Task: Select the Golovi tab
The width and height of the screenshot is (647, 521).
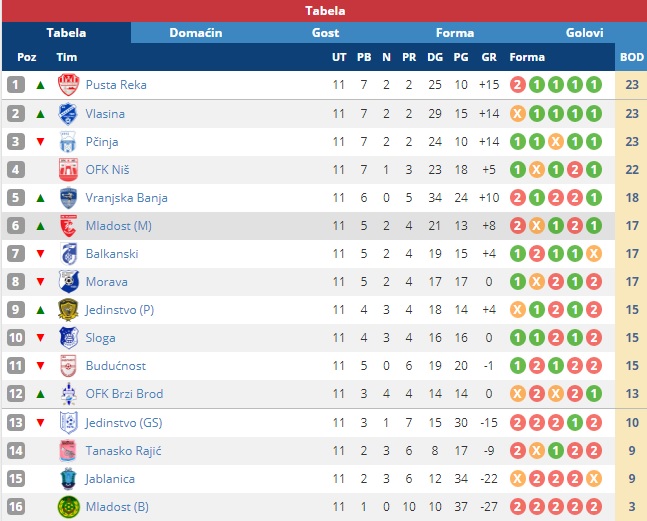Action: pos(584,33)
